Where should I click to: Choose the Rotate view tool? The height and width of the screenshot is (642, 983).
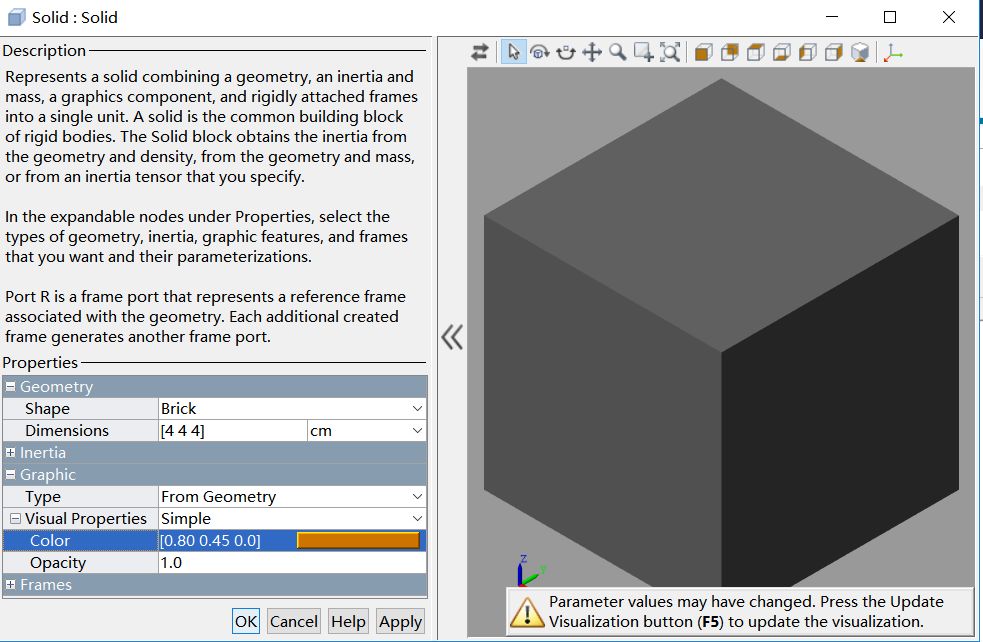pyautogui.click(x=539, y=52)
